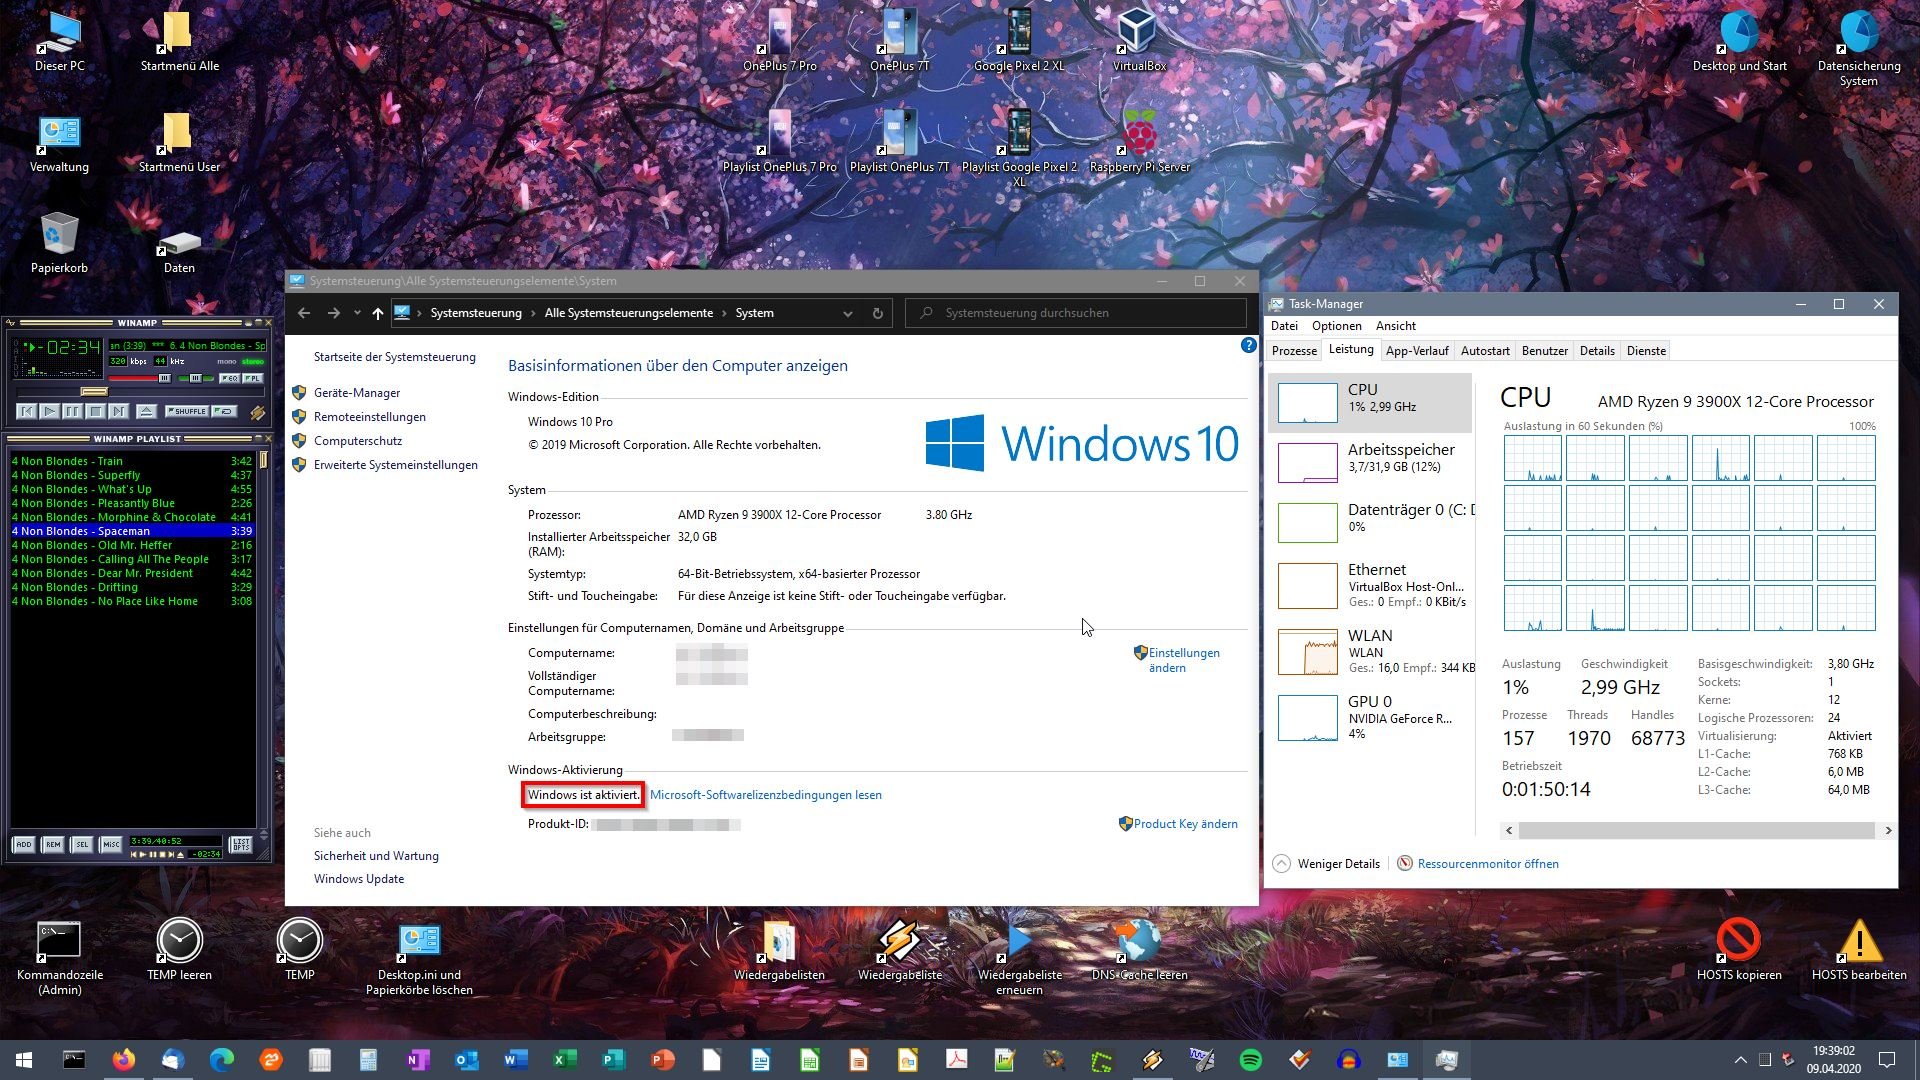Toggle Repeat mode in Winamp
Image resolution: width=1920 pixels, height=1080 pixels.
click(x=224, y=411)
